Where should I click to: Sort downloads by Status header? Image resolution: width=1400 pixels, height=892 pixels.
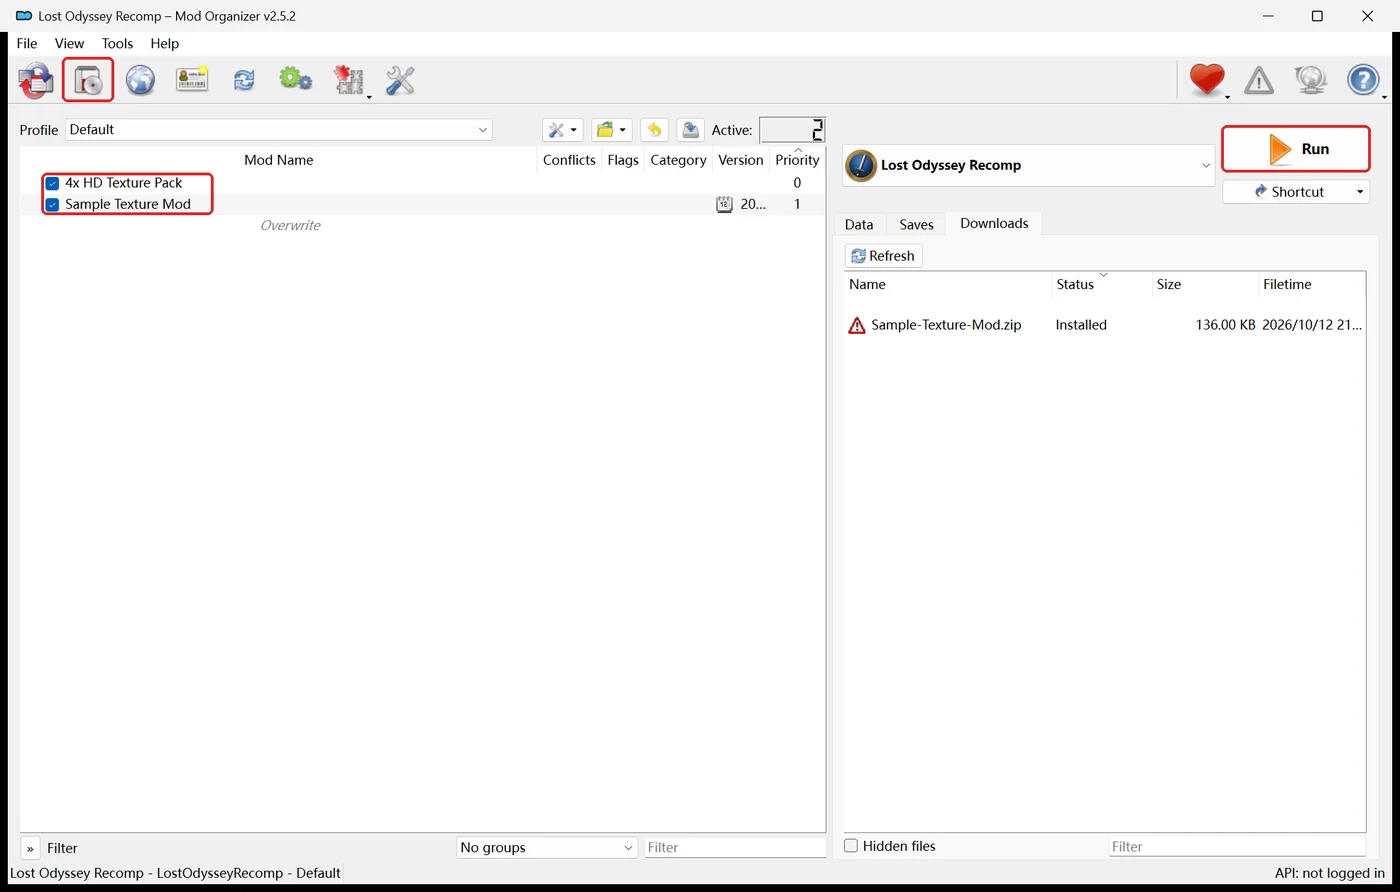(x=1102, y=285)
